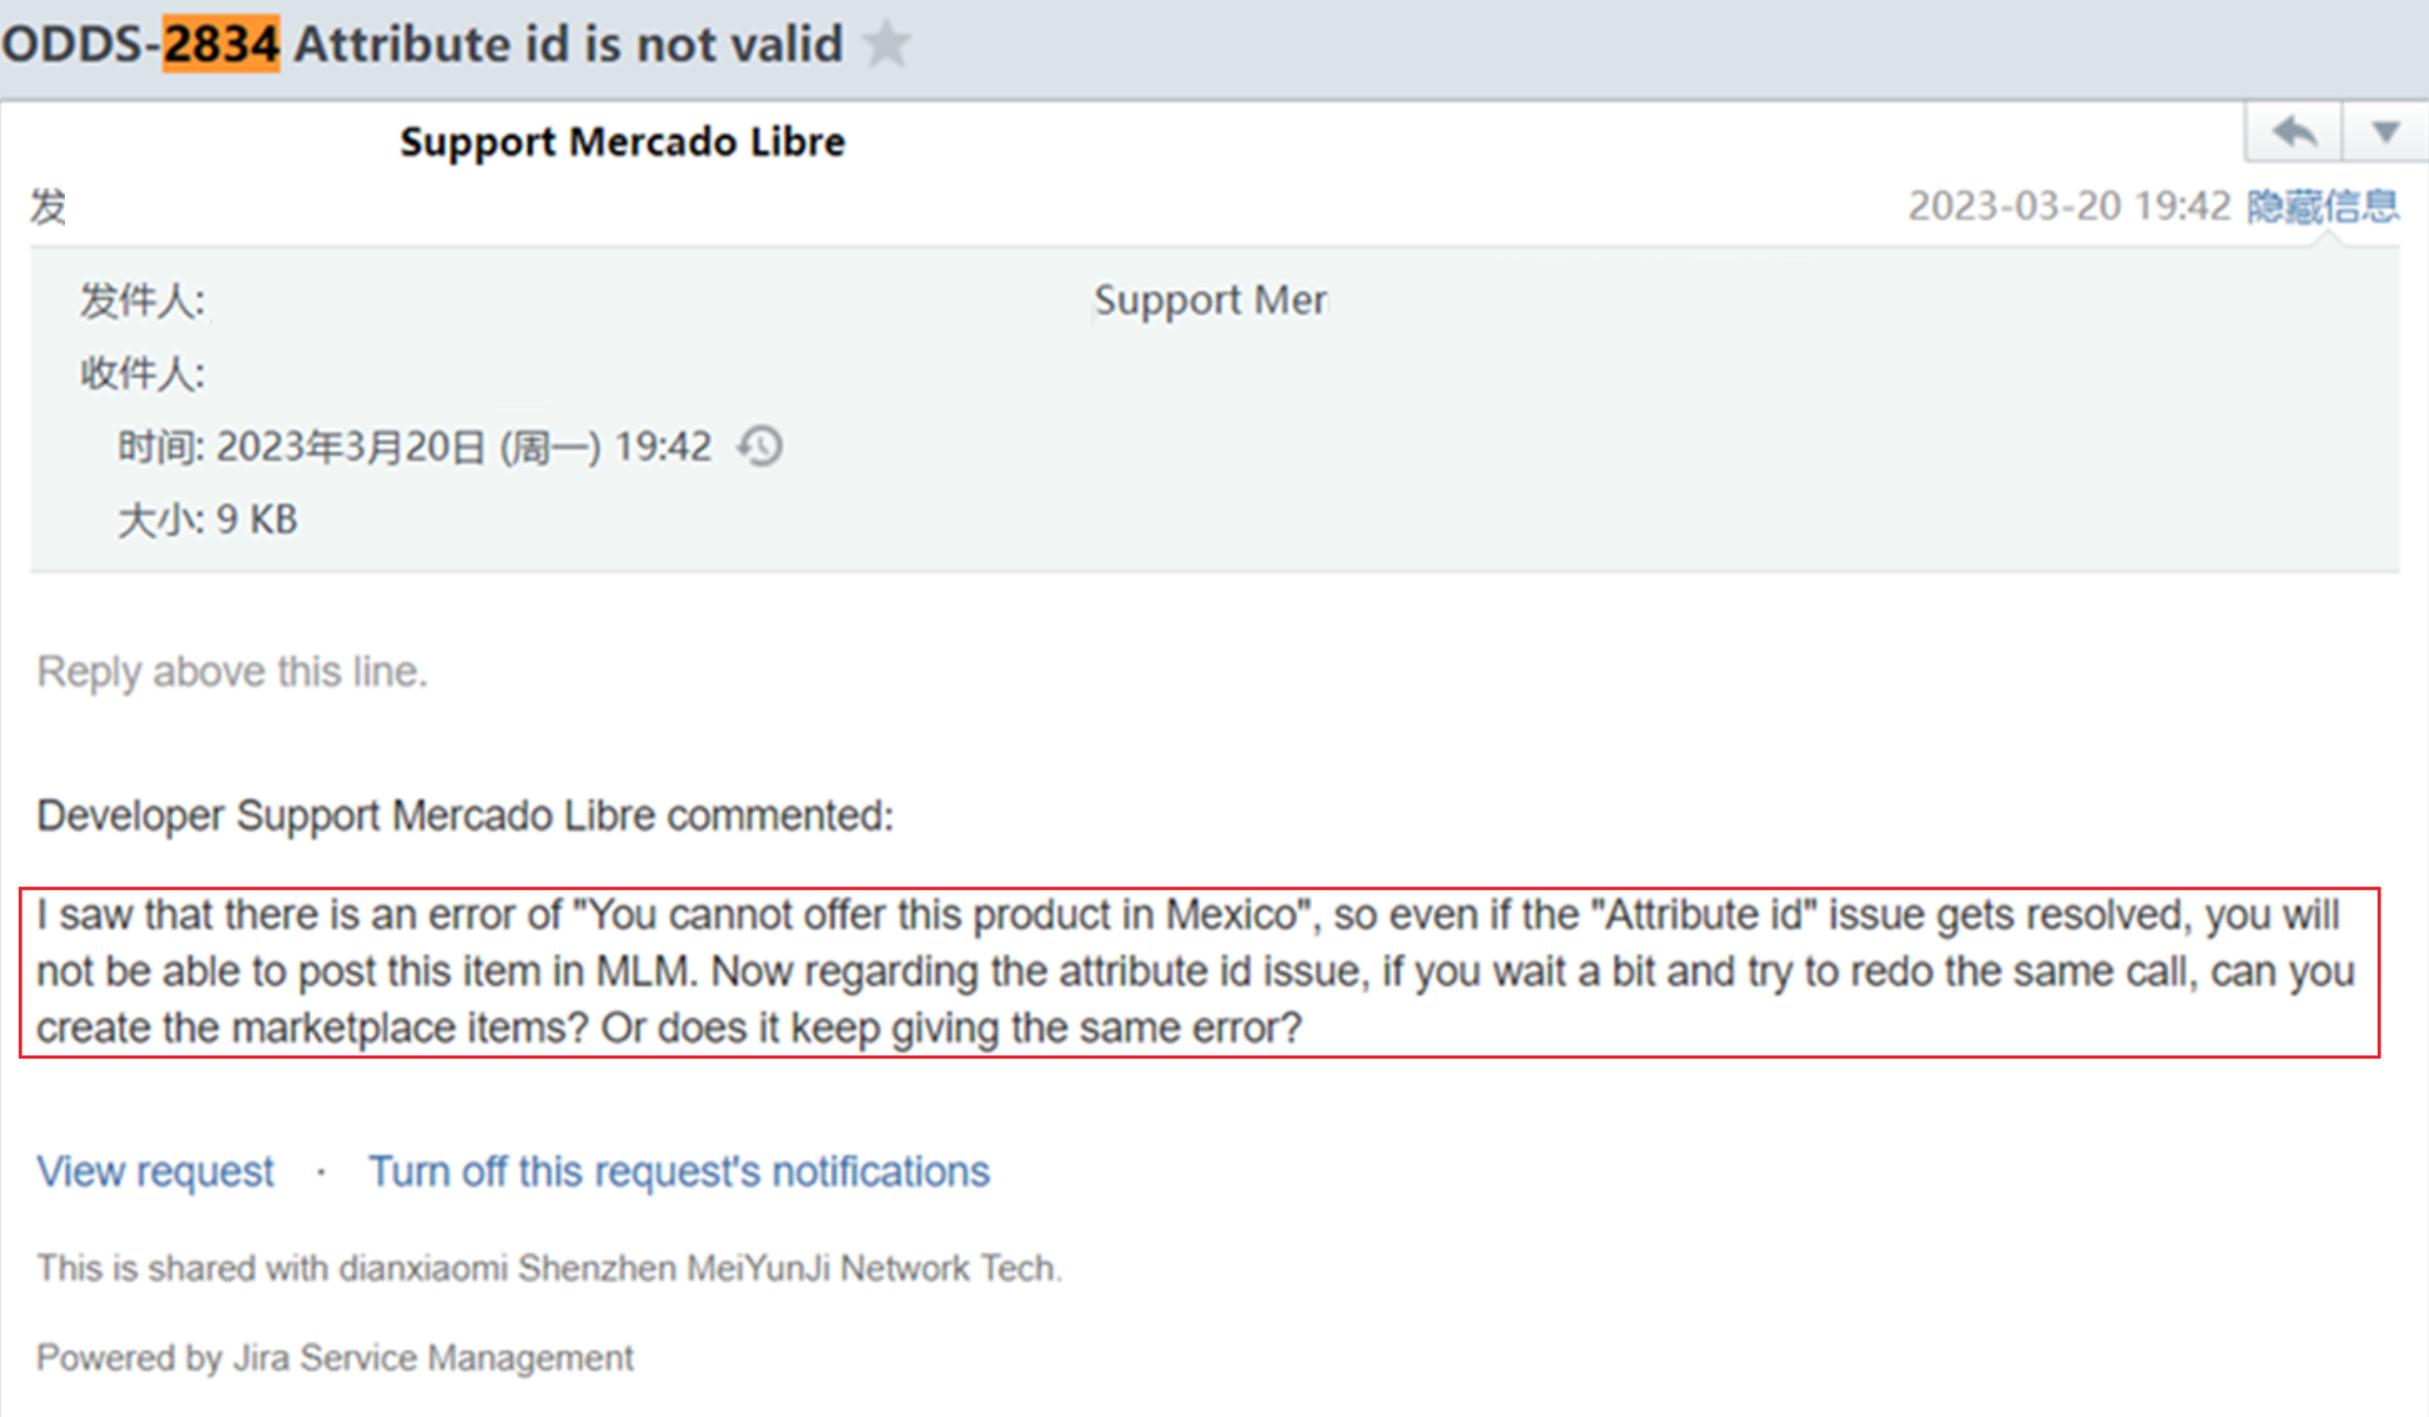Open the dropdown arrow beside reply
The height and width of the screenshot is (1417, 2429).
(x=2385, y=132)
